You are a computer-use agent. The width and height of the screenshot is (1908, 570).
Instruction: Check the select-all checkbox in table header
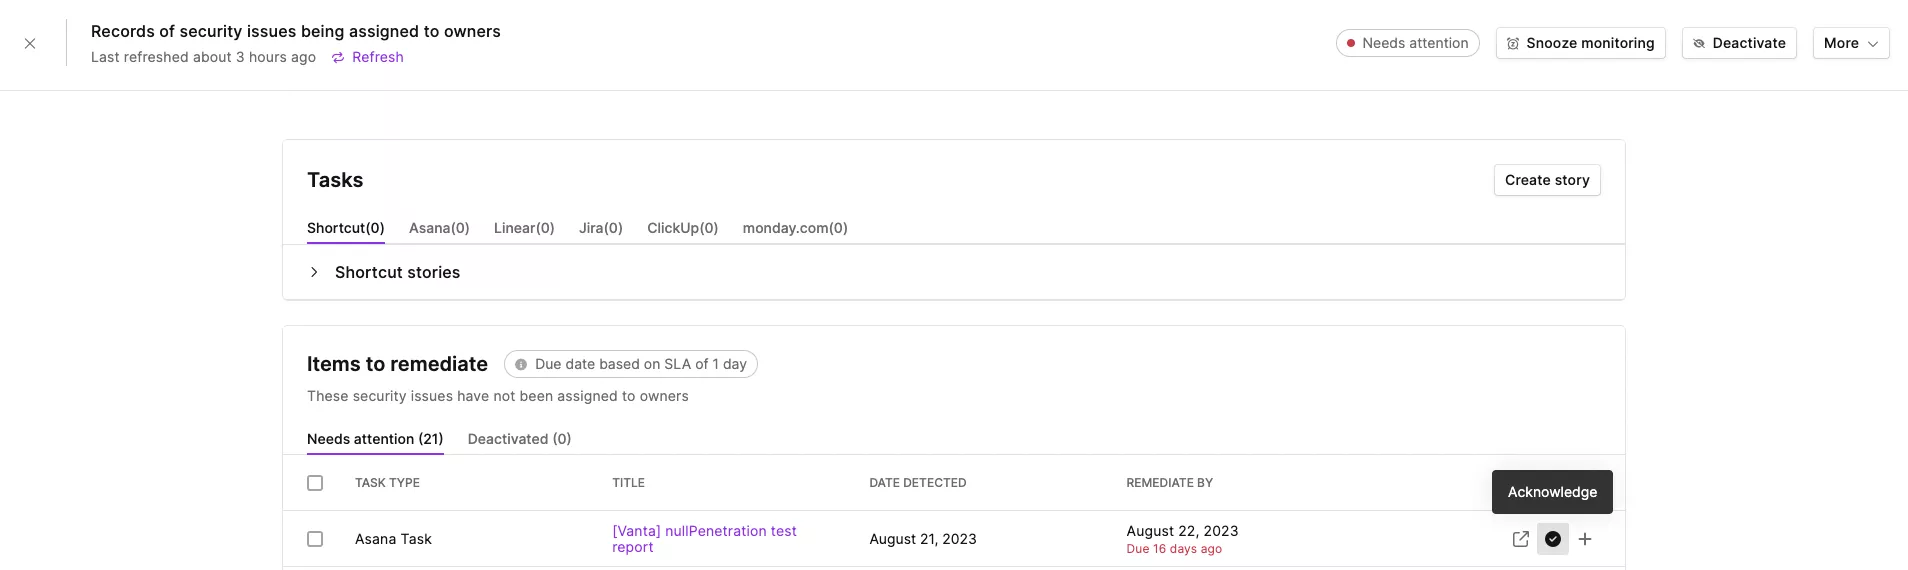click(315, 483)
